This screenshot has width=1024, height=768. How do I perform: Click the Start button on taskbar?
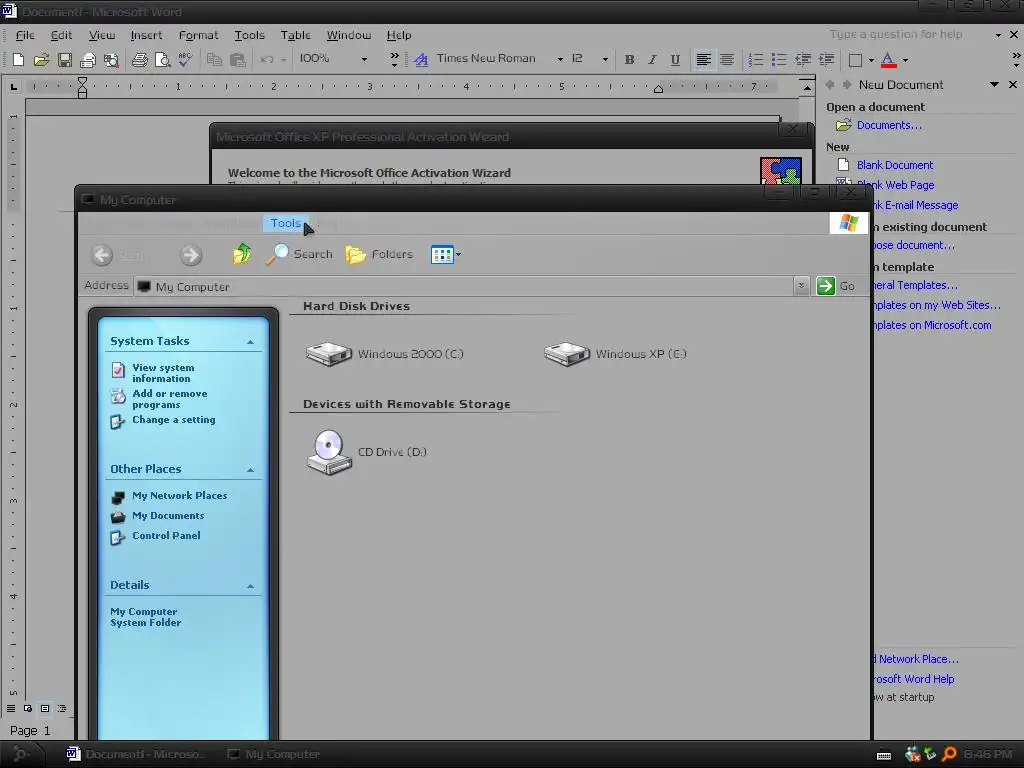point(21,754)
